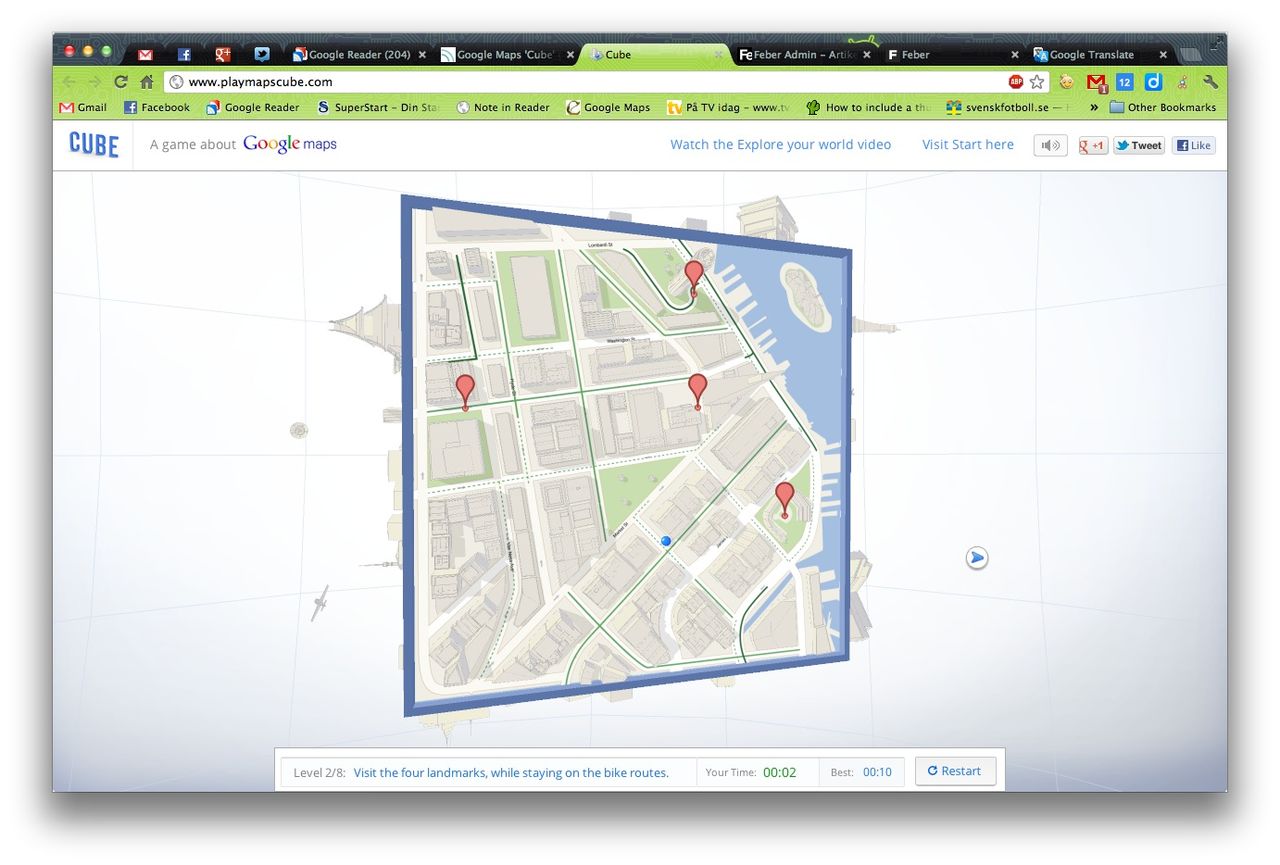Restart the current level
The image size is (1280, 865).
click(955, 771)
